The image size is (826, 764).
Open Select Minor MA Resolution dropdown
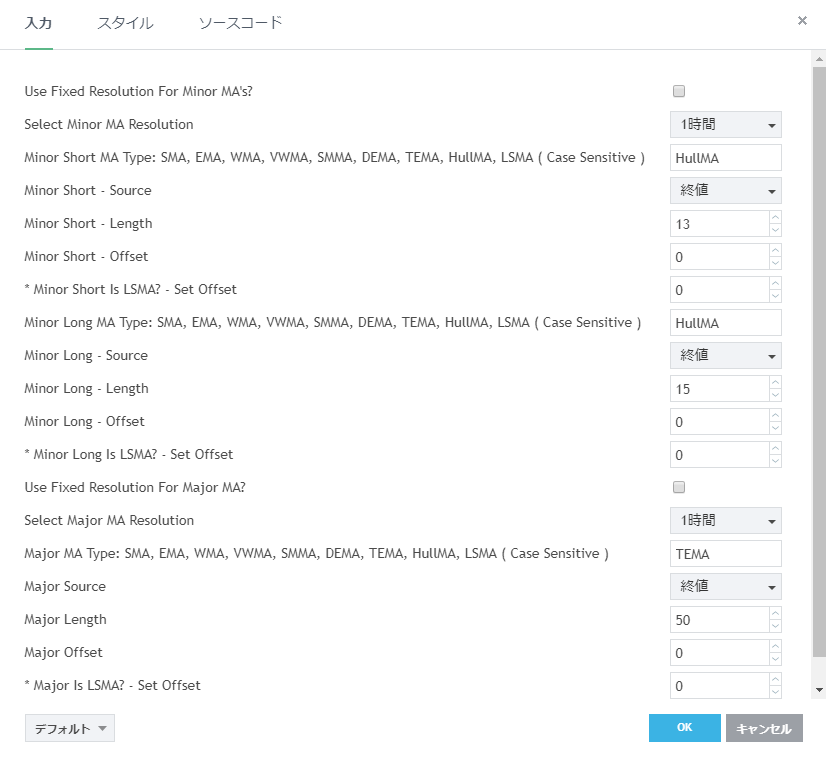[725, 124]
